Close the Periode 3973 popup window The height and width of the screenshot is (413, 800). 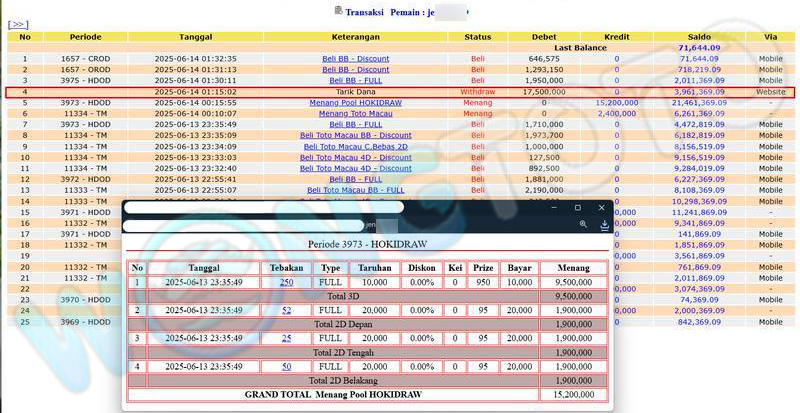[x=601, y=207]
